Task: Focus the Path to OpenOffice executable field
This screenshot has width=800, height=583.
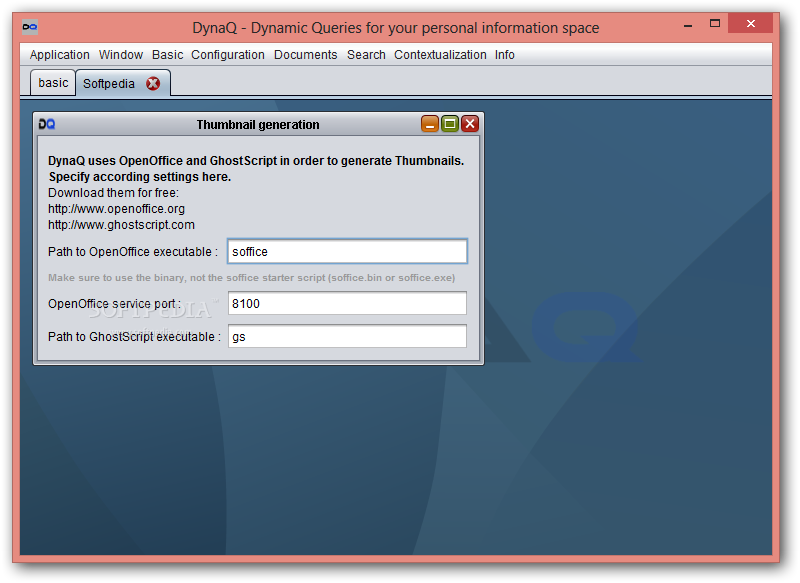Action: [x=347, y=251]
